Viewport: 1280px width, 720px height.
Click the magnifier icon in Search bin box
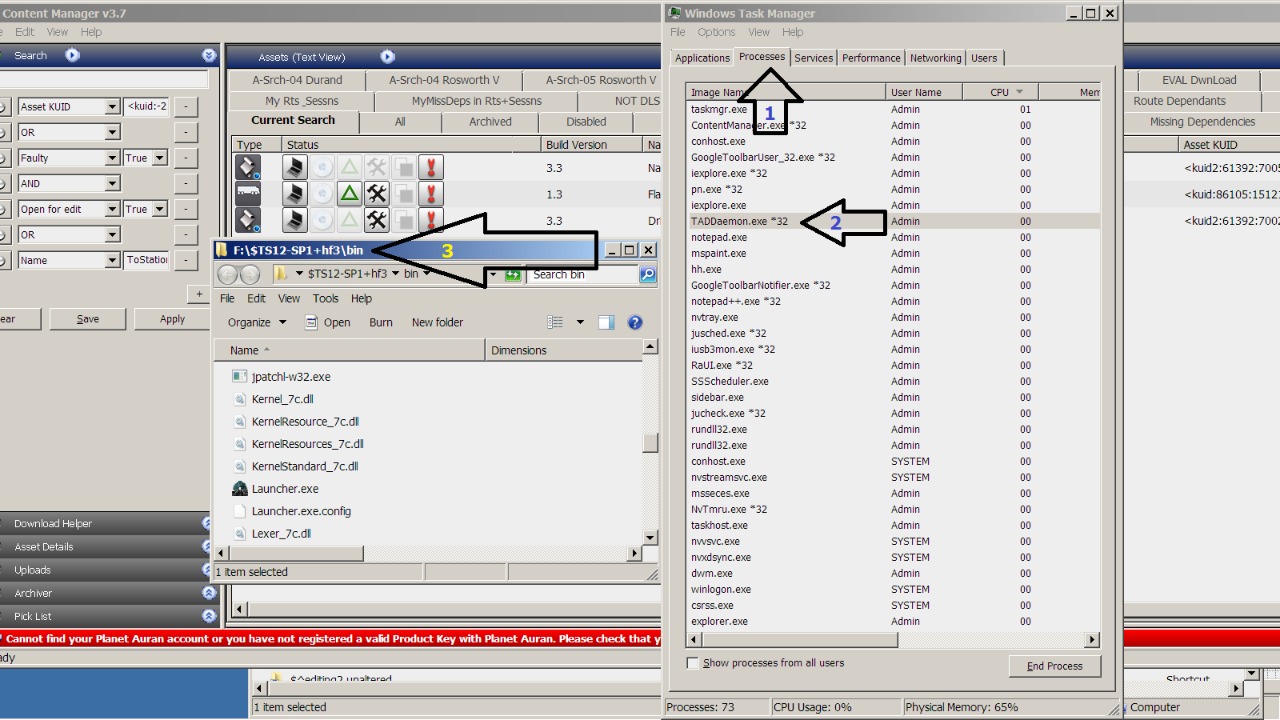[x=647, y=275]
